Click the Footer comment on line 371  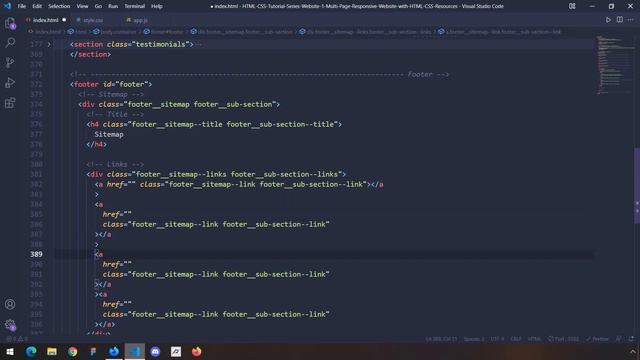260,74
